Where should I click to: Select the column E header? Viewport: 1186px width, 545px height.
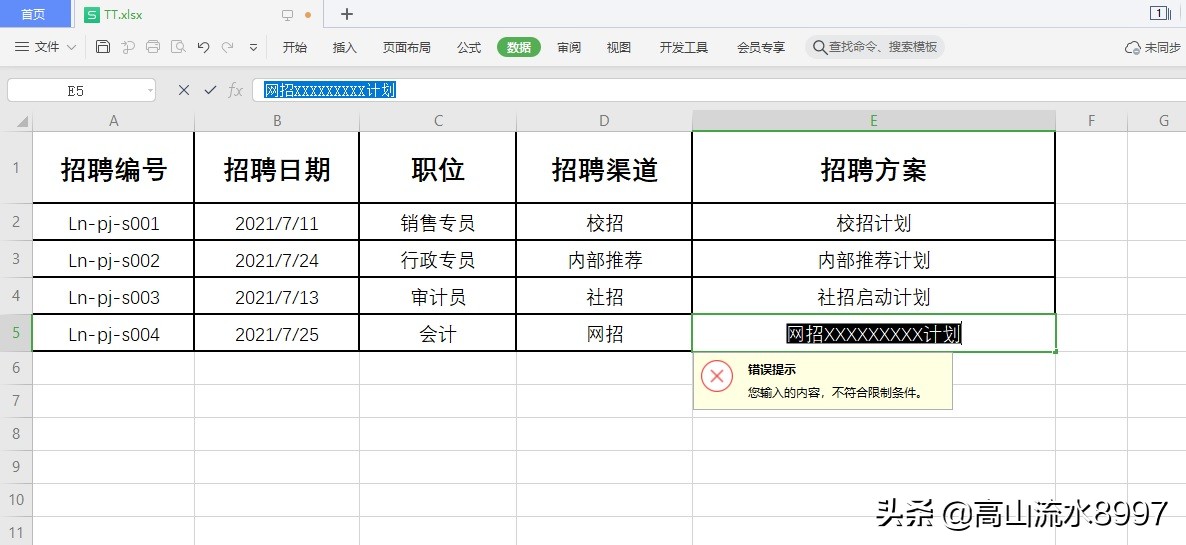[873, 121]
